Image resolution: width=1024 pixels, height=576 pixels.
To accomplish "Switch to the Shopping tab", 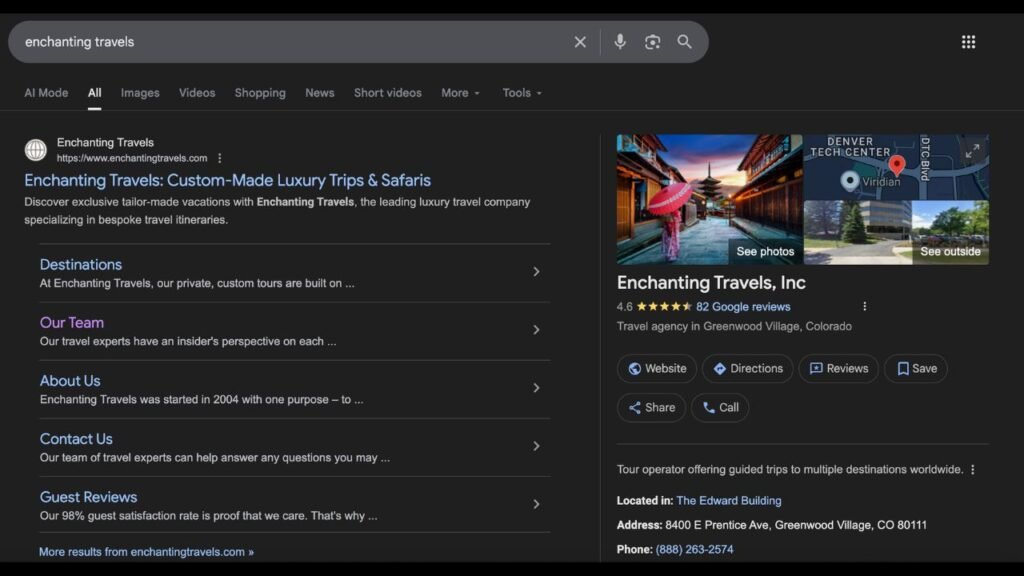I will (260, 92).
